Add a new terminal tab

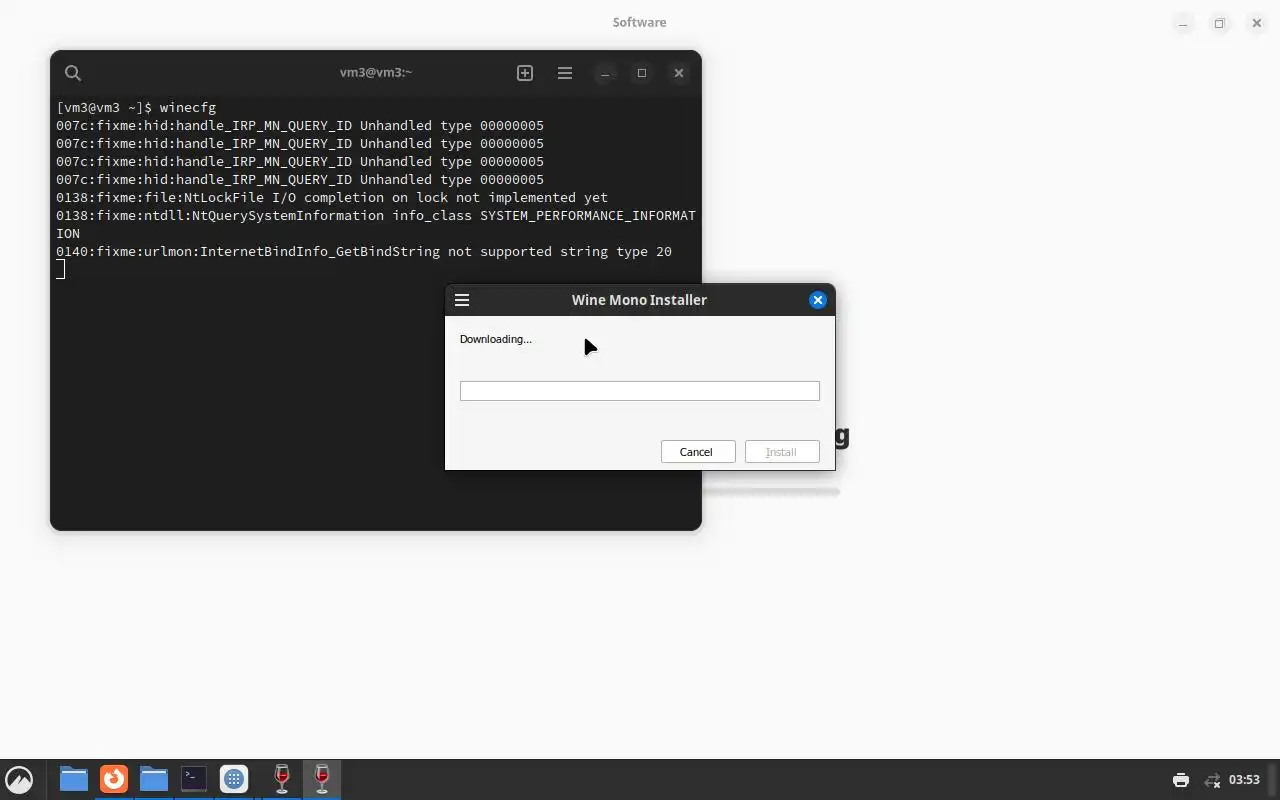(525, 73)
